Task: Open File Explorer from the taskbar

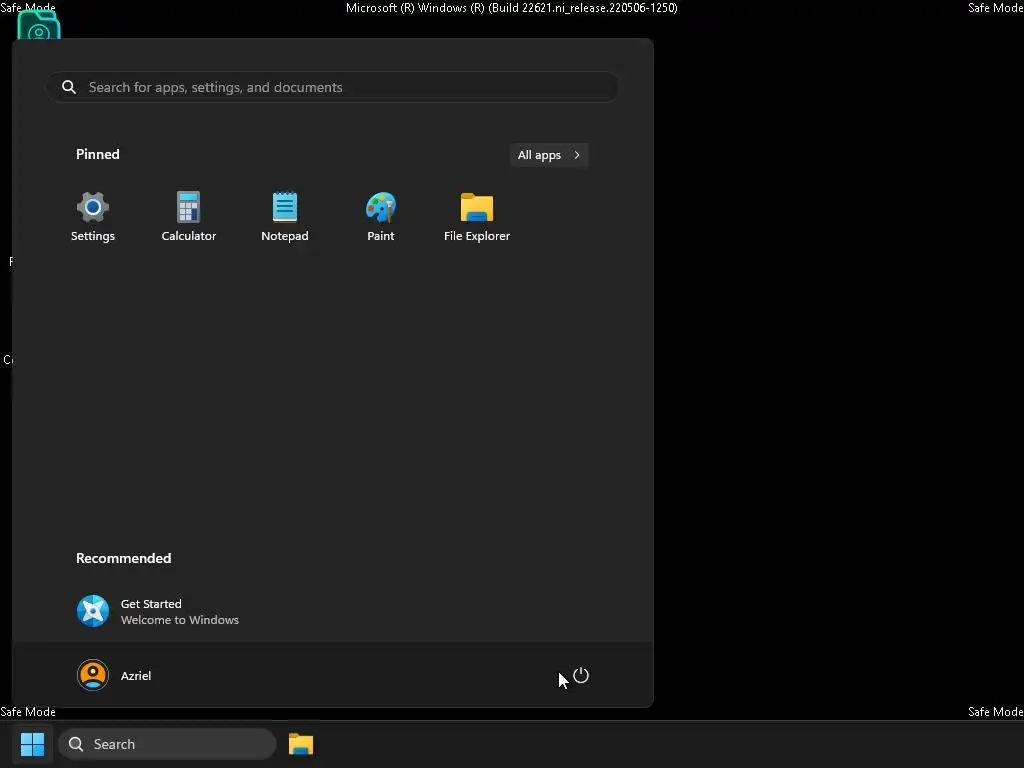Action: point(300,744)
